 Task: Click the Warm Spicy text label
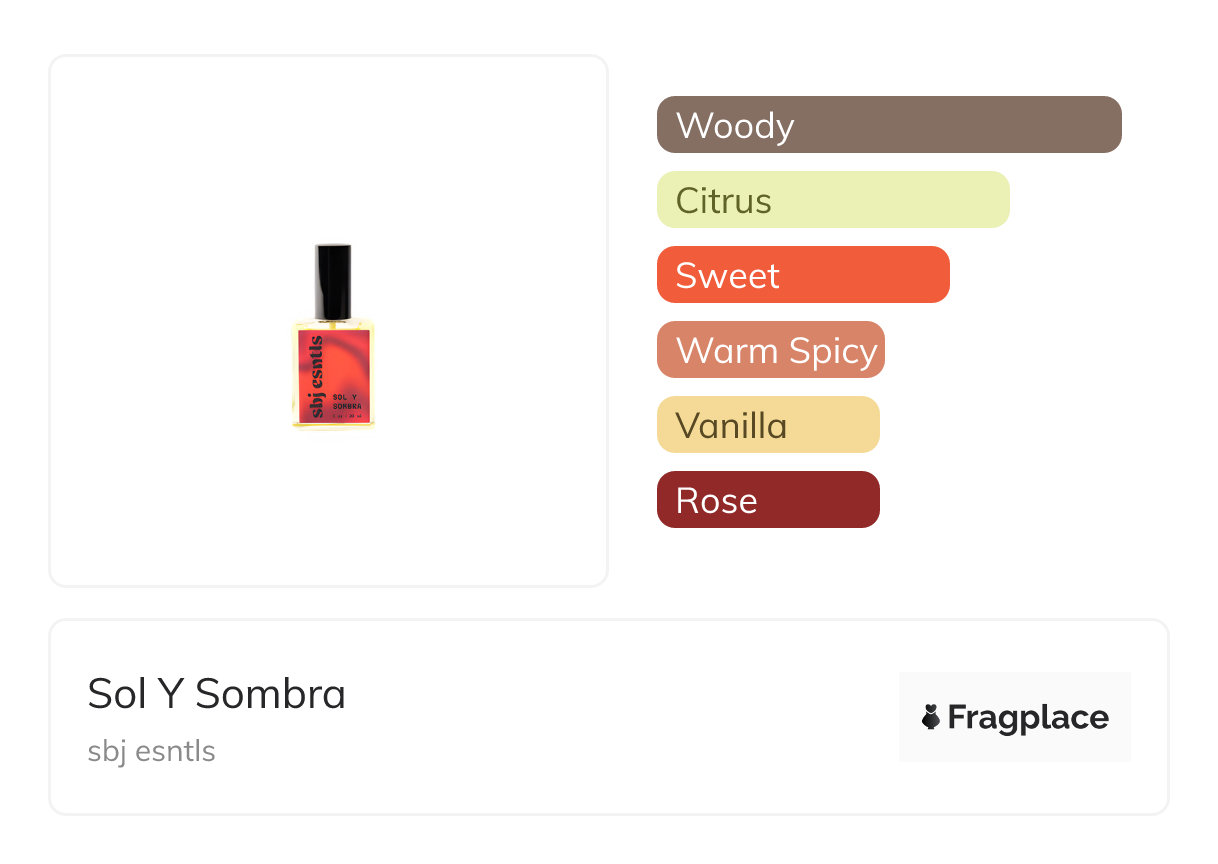(776, 351)
